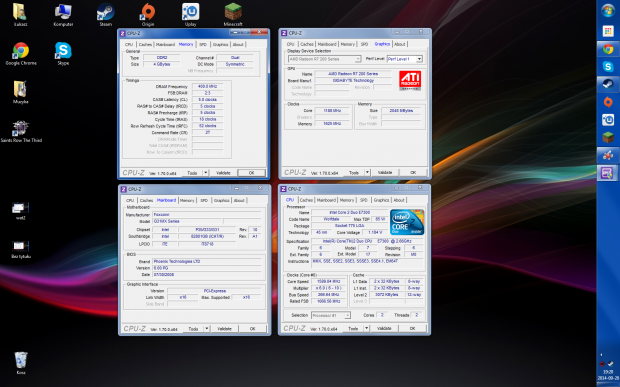Open Tools arrow in the Memory window
This screenshot has width=620, height=387.
[x=206, y=173]
